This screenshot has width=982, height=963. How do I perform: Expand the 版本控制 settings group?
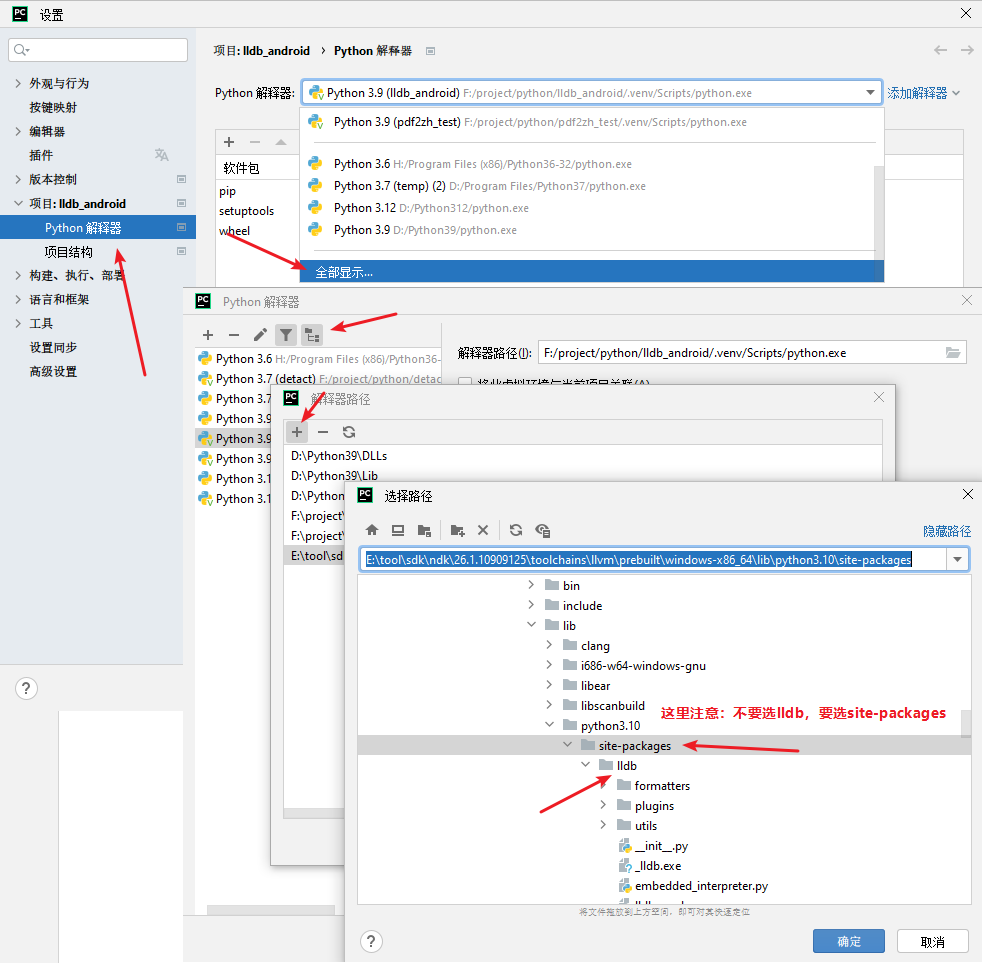coord(18,179)
